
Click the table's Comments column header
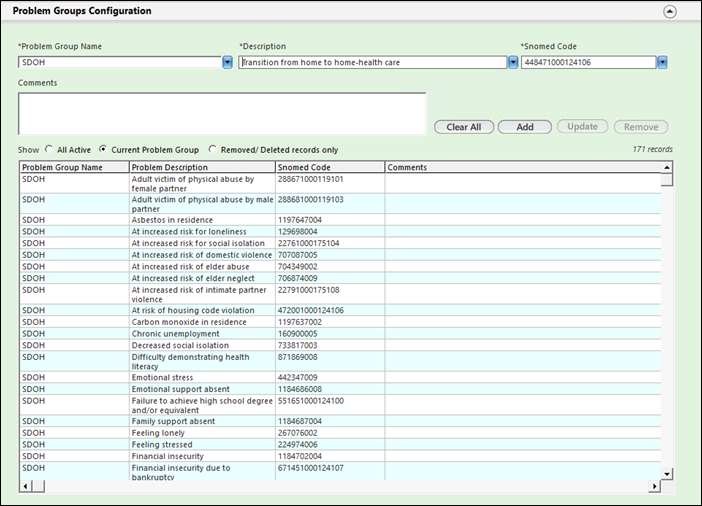click(x=523, y=167)
